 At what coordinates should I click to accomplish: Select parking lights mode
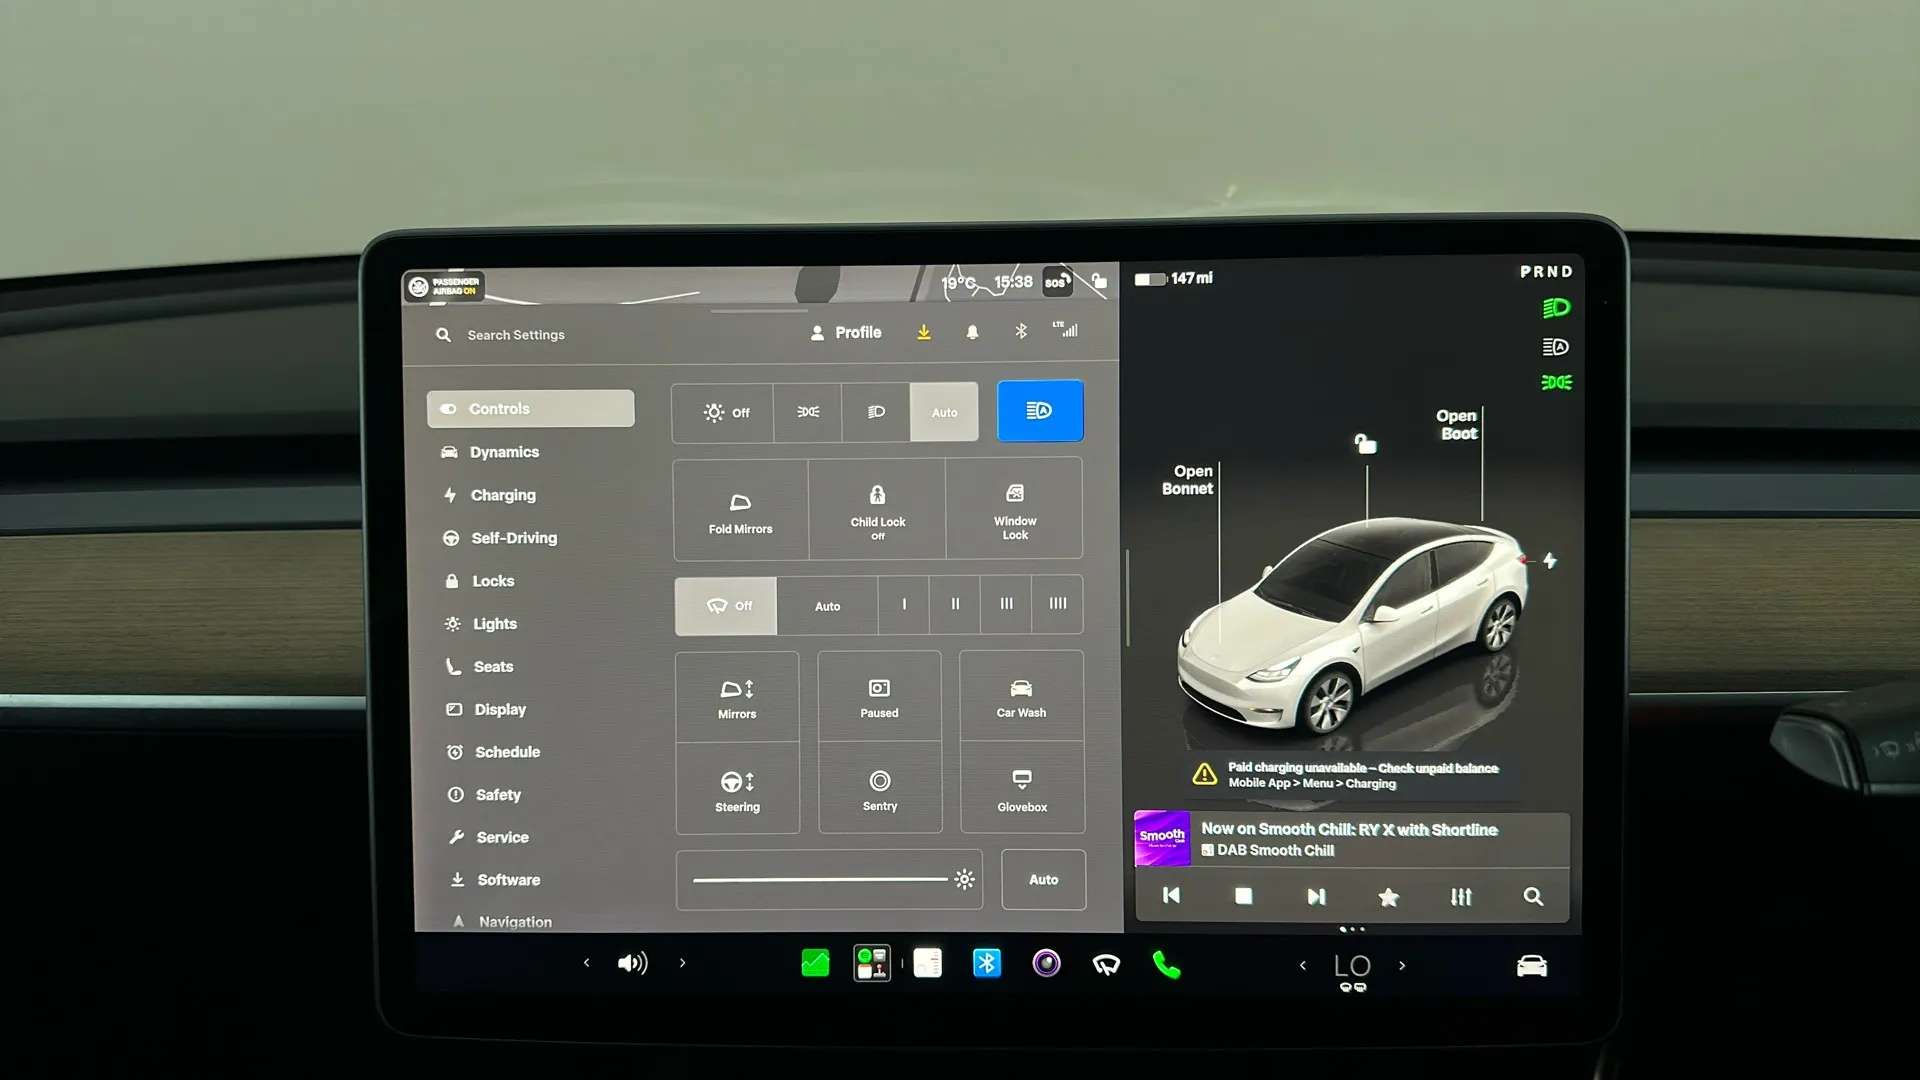807,412
